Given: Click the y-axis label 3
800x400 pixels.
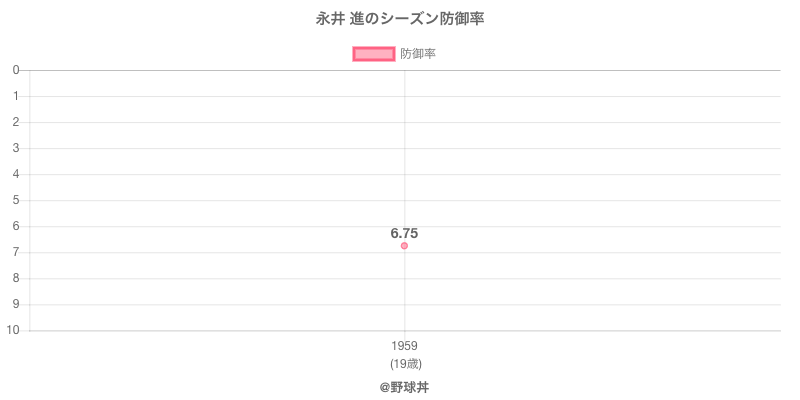Looking at the screenshot, I should pyautogui.click(x=17, y=148).
